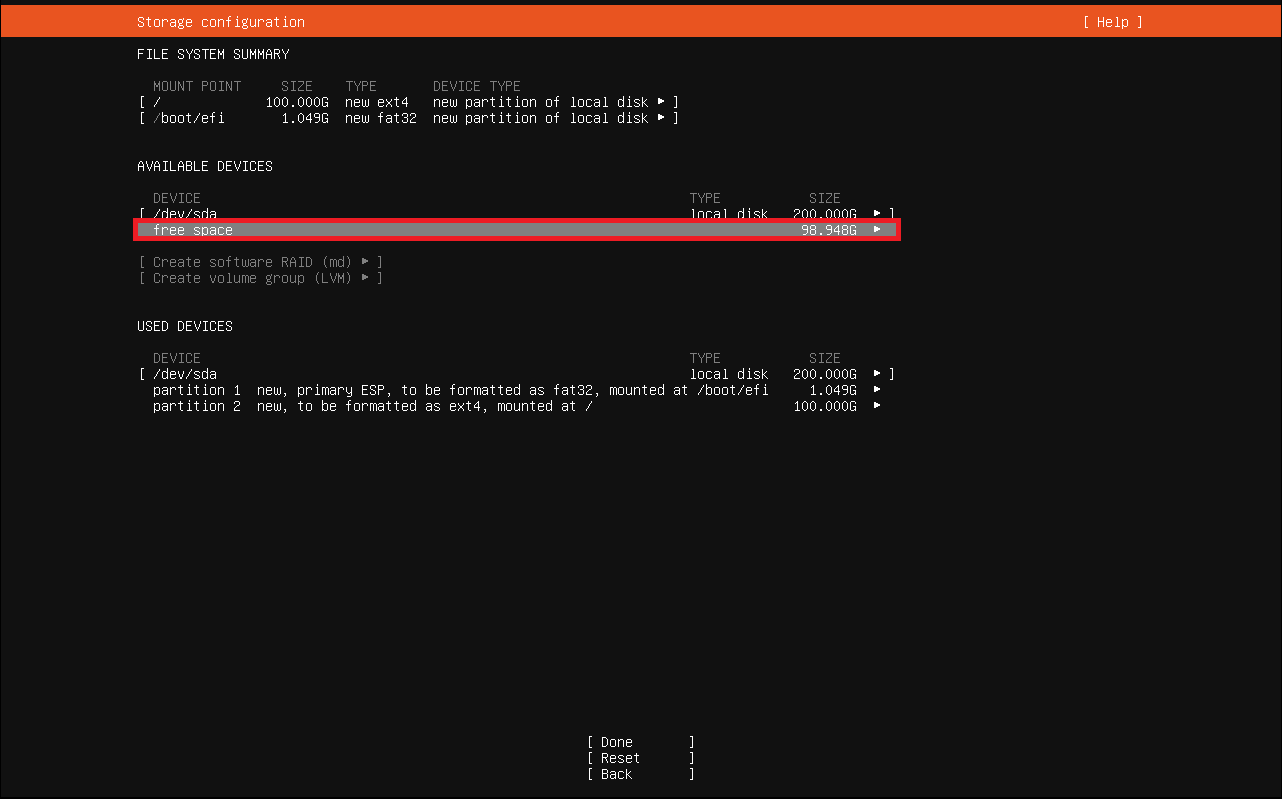The width and height of the screenshot is (1282, 799).
Task: Click the "MOUNT POINT" column header
Action: (x=197, y=86)
